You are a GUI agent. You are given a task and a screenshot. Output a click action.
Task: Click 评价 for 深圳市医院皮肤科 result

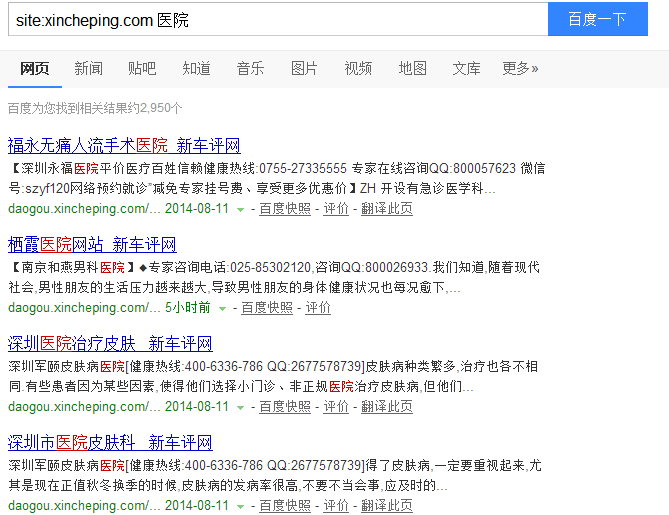(336, 506)
